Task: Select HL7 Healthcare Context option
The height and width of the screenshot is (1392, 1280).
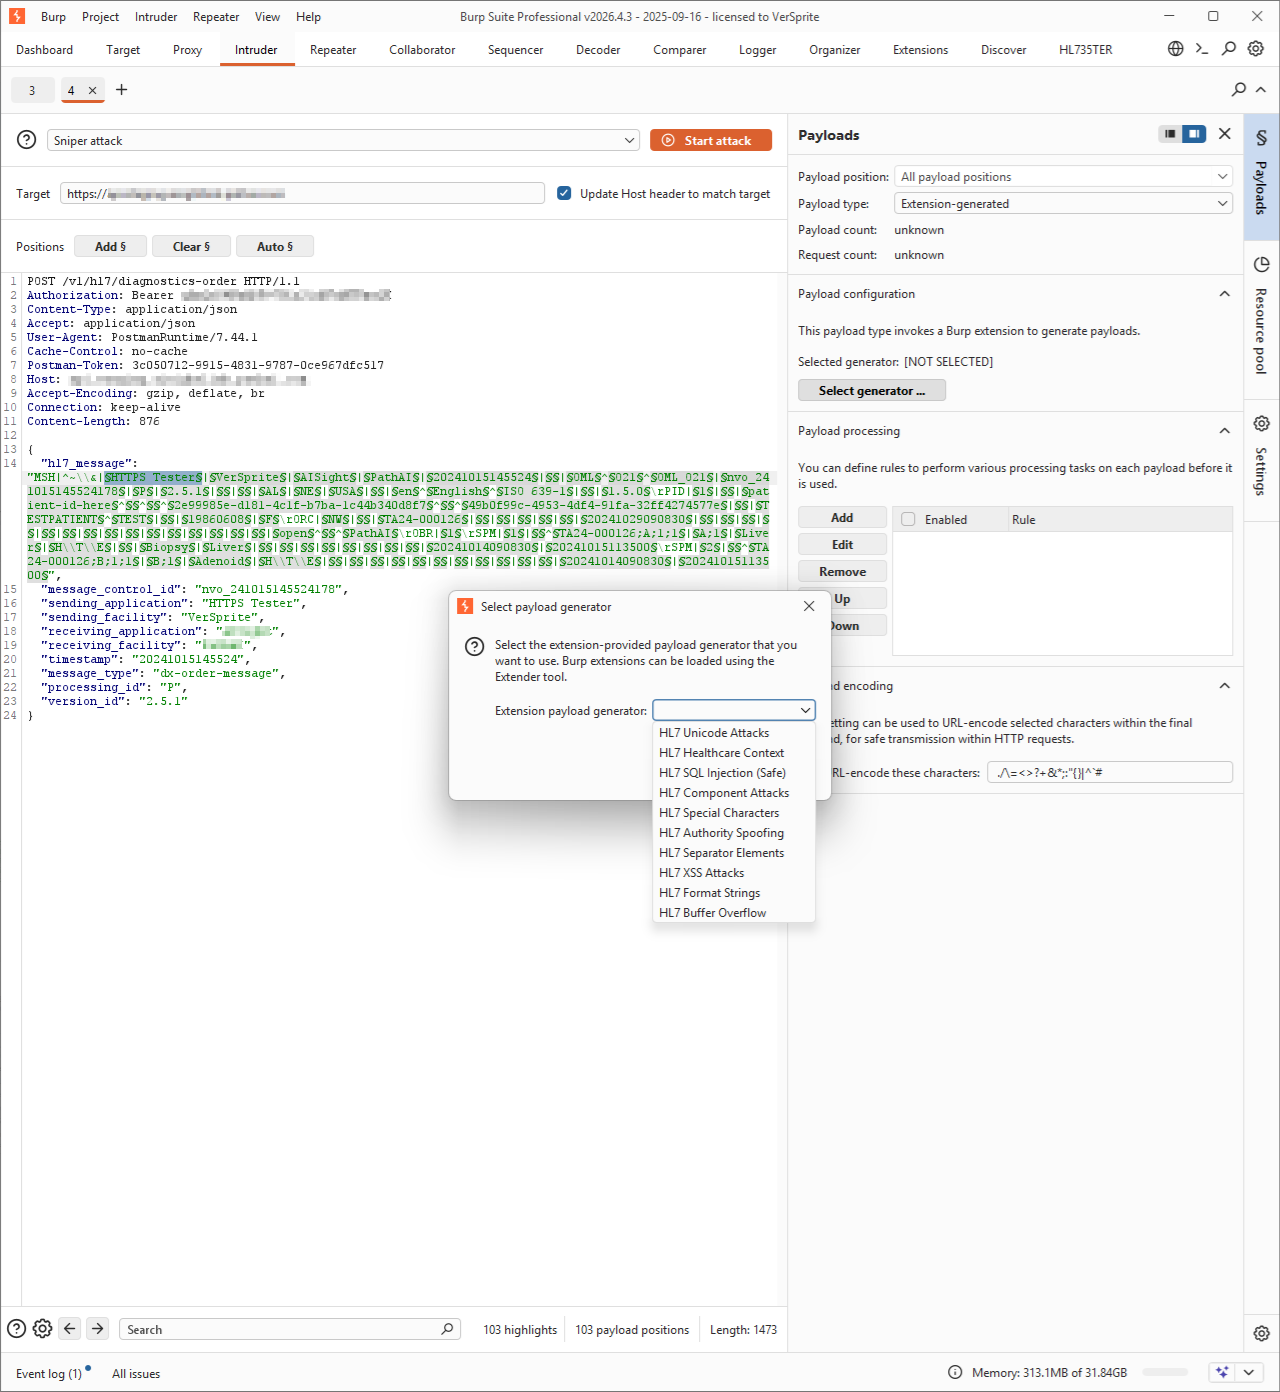Action: (x=734, y=753)
